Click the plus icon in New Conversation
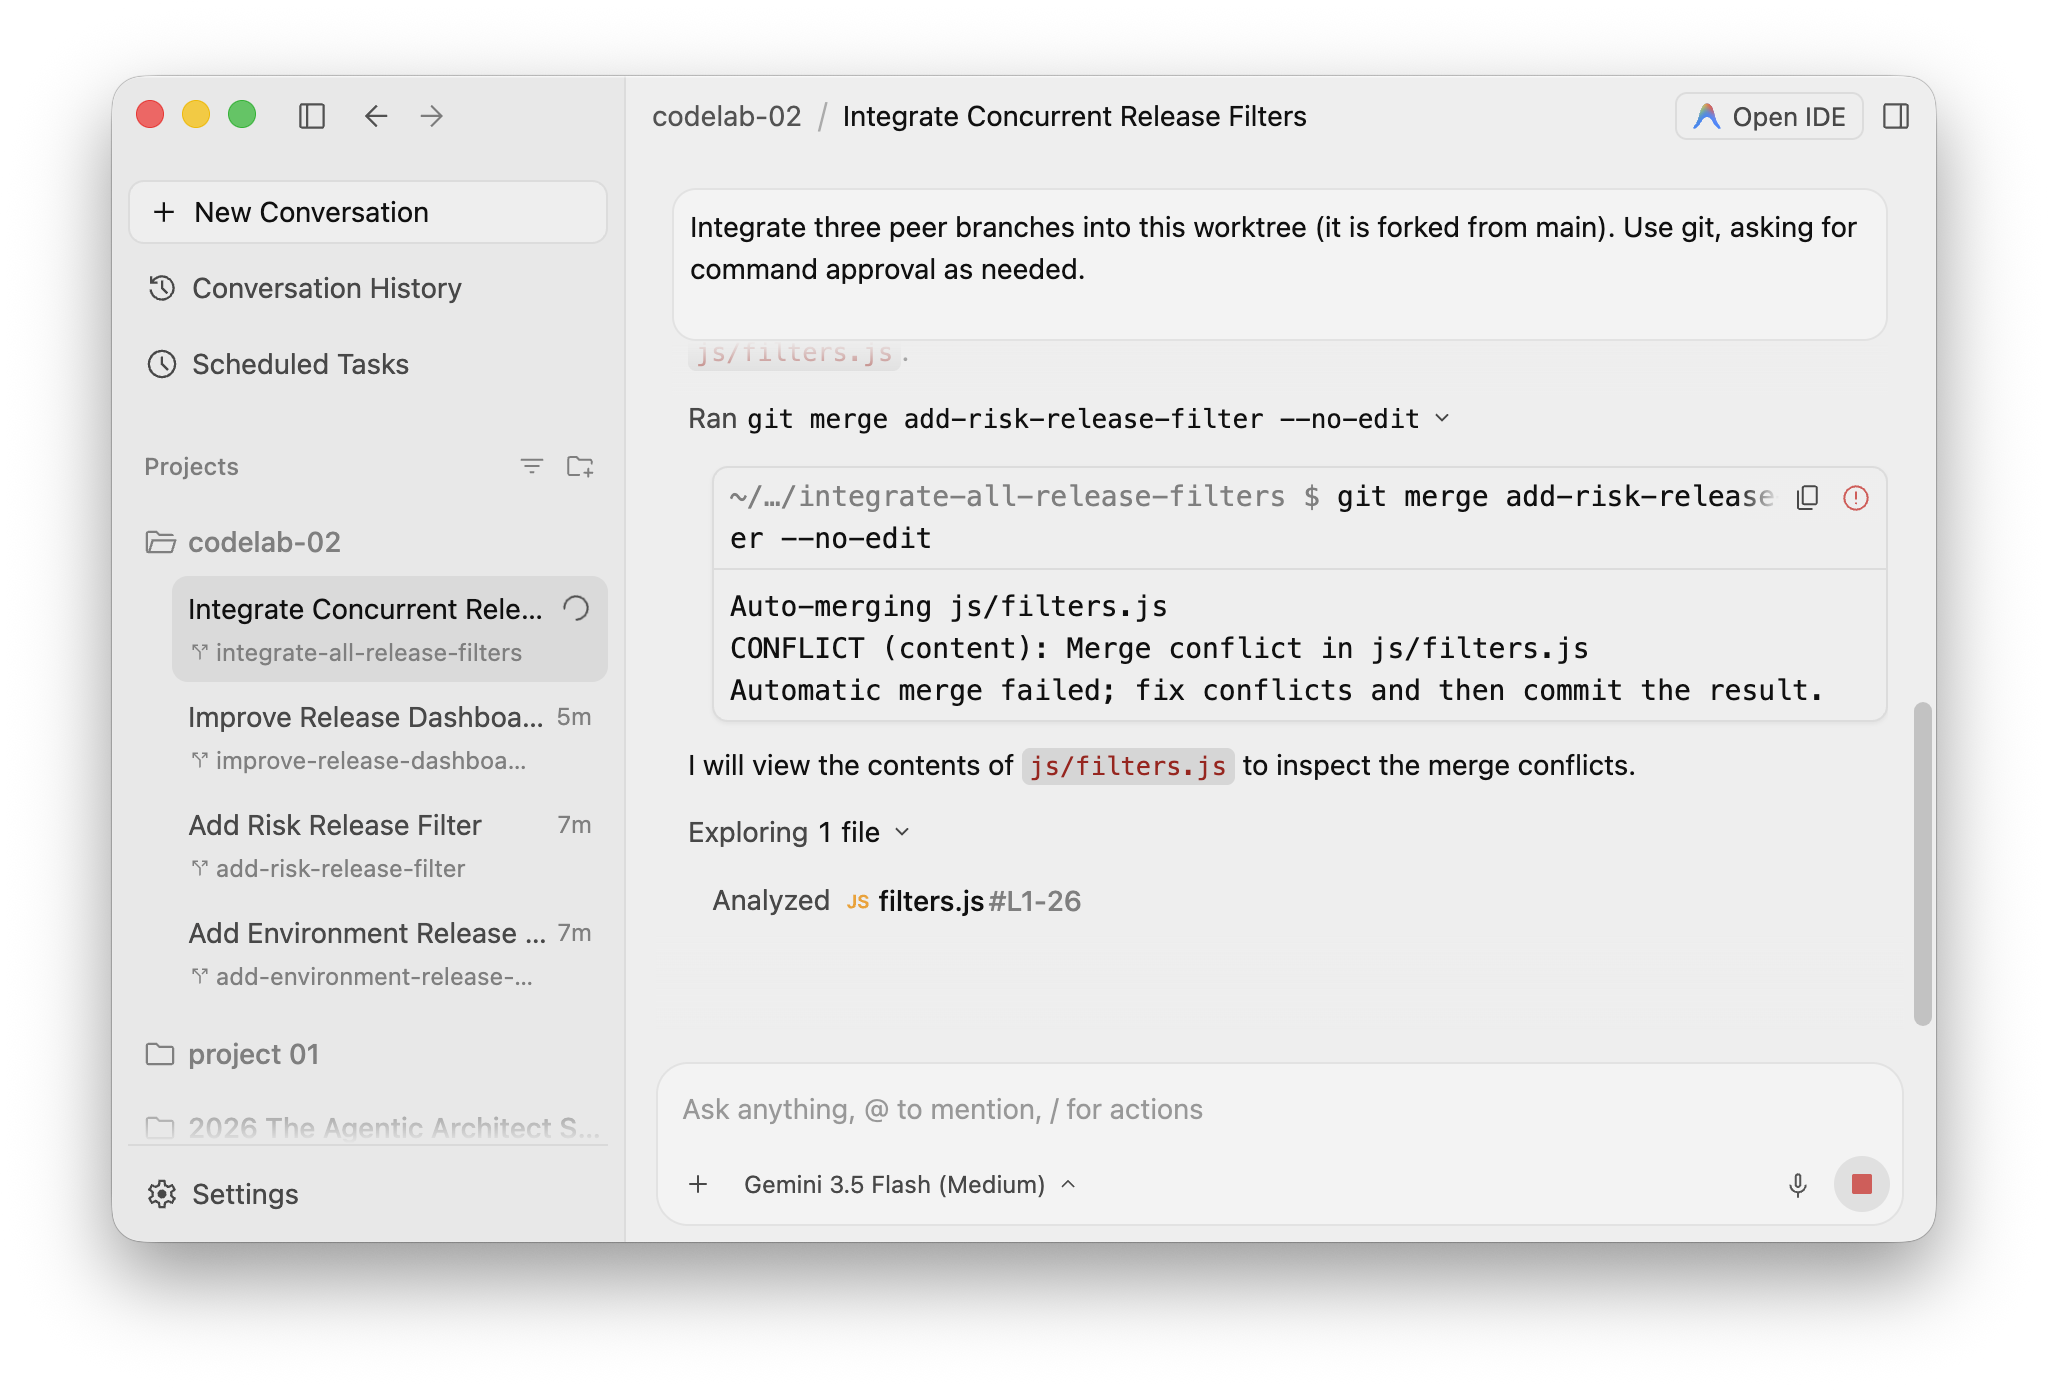 pos(164,212)
